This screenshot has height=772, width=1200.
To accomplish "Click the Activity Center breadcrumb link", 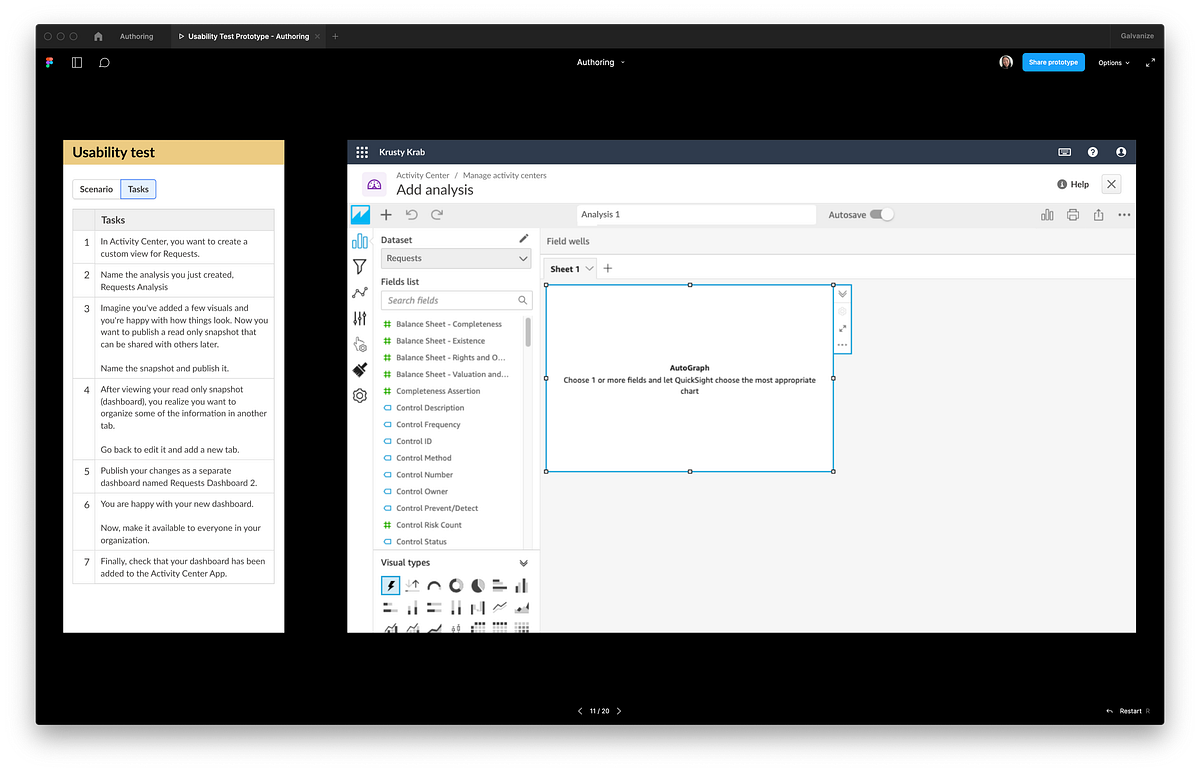I will [x=423, y=175].
